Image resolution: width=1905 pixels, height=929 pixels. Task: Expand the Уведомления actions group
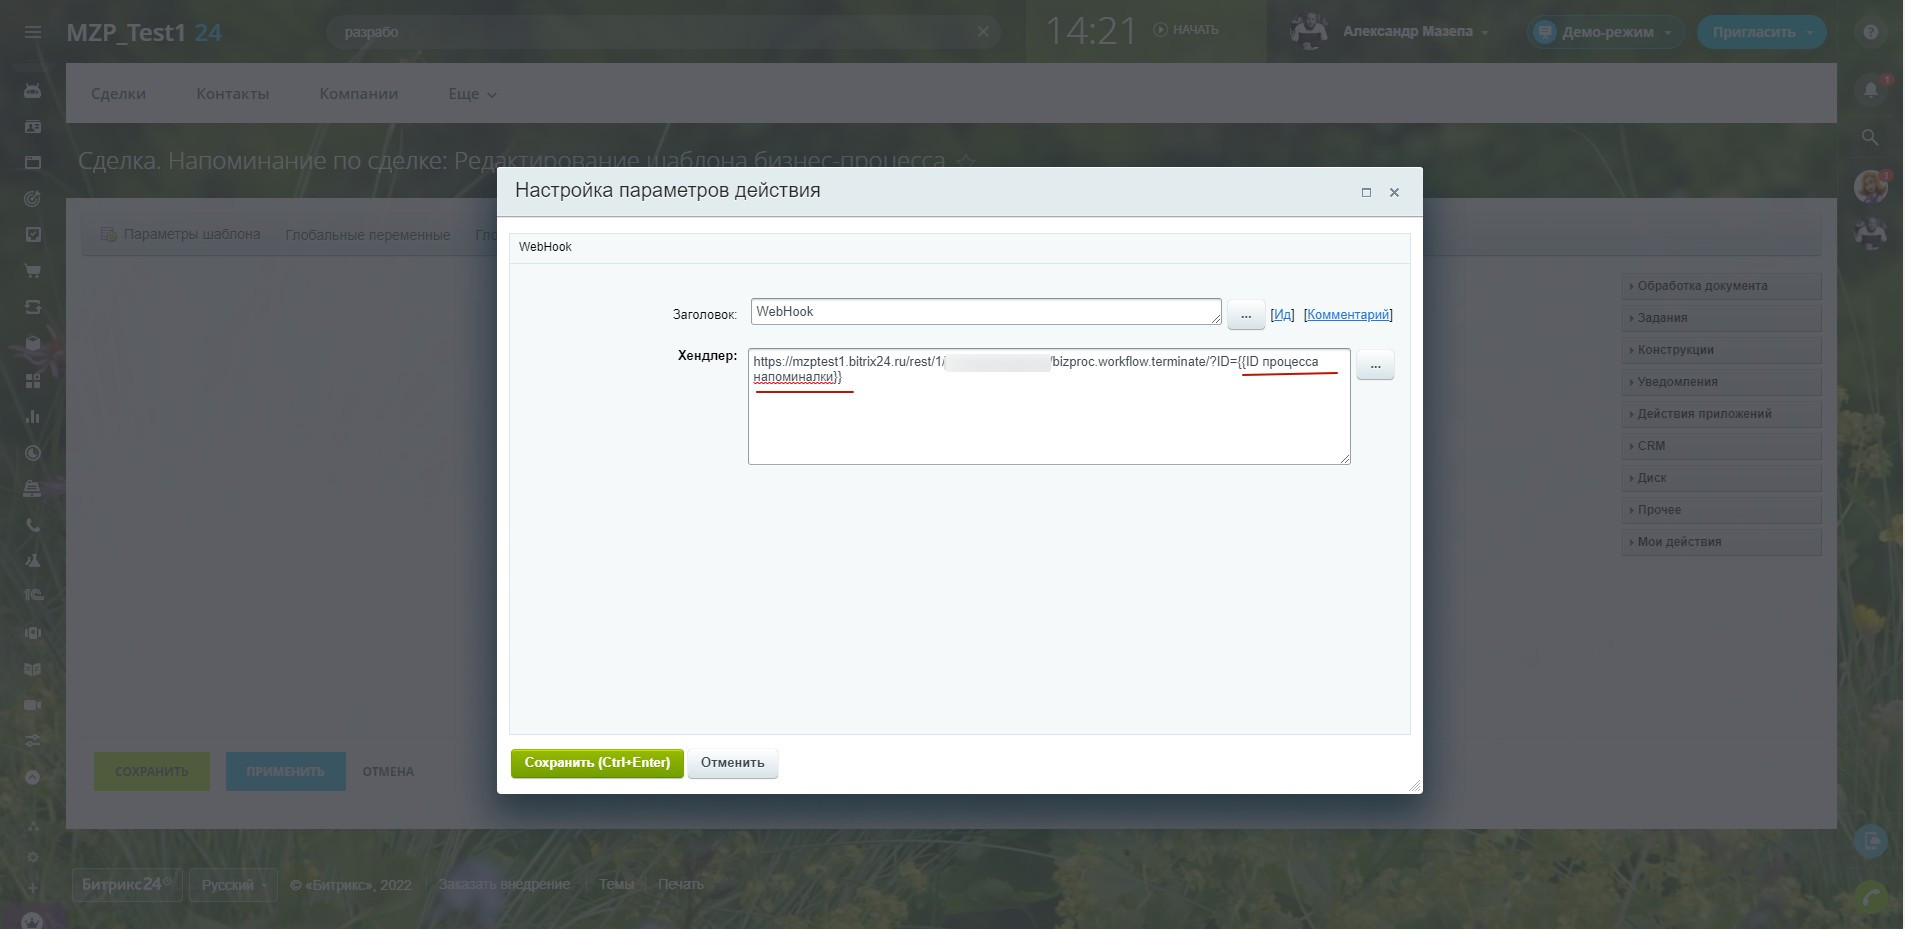pos(1720,382)
